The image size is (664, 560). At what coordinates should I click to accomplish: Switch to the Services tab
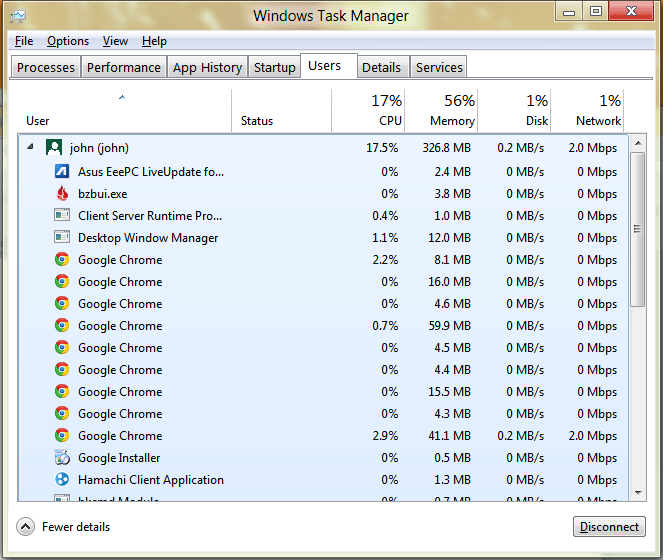tap(439, 67)
